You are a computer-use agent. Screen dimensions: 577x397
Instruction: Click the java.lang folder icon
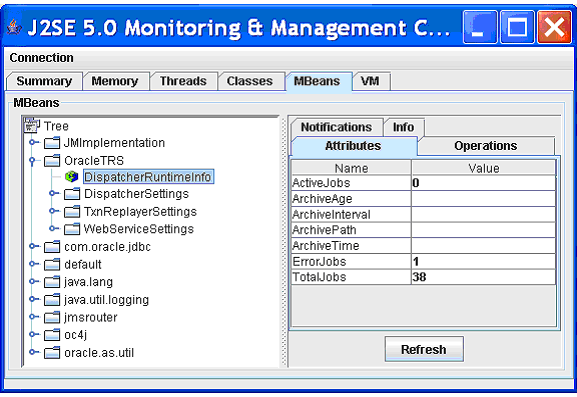[x=52, y=282]
